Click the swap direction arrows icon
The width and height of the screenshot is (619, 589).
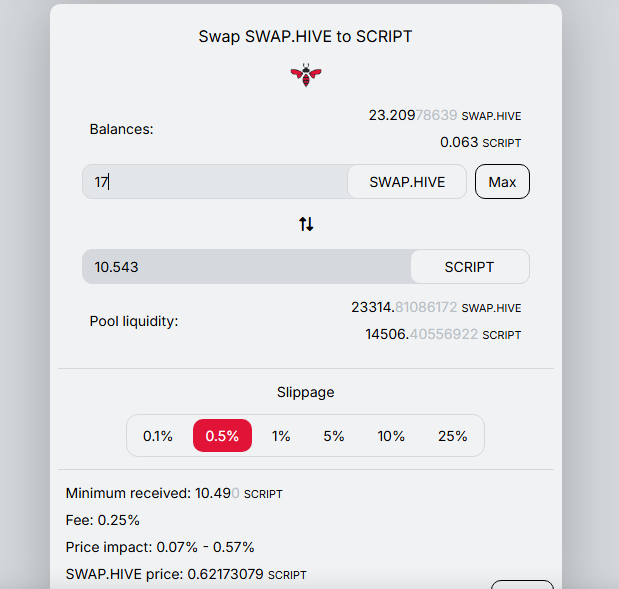click(306, 225)
